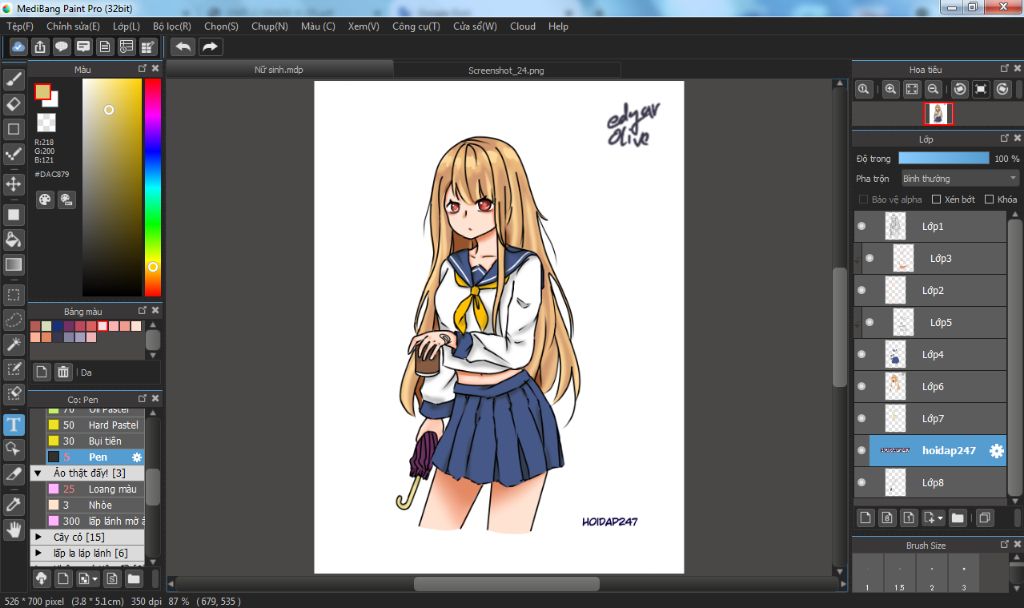Hide layer Lớp3 visibility dot
Viewport: 1024px width, 608px height.
pyautogui.click(x=869, y=258)
